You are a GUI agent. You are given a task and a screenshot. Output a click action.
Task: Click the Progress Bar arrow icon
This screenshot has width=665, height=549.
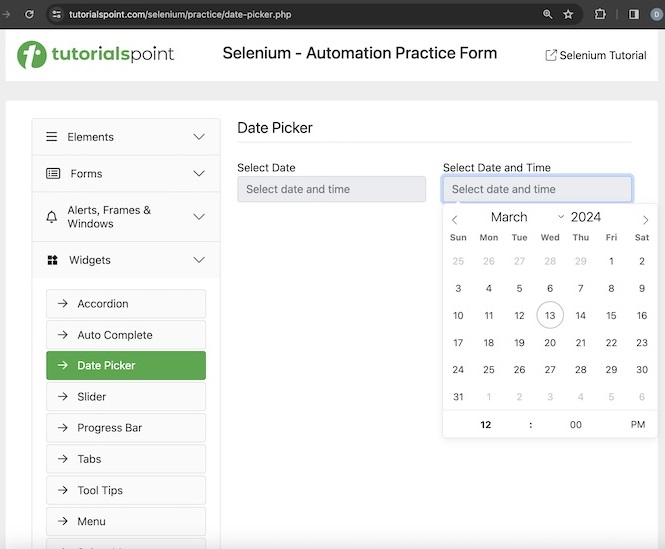(63, 428)
